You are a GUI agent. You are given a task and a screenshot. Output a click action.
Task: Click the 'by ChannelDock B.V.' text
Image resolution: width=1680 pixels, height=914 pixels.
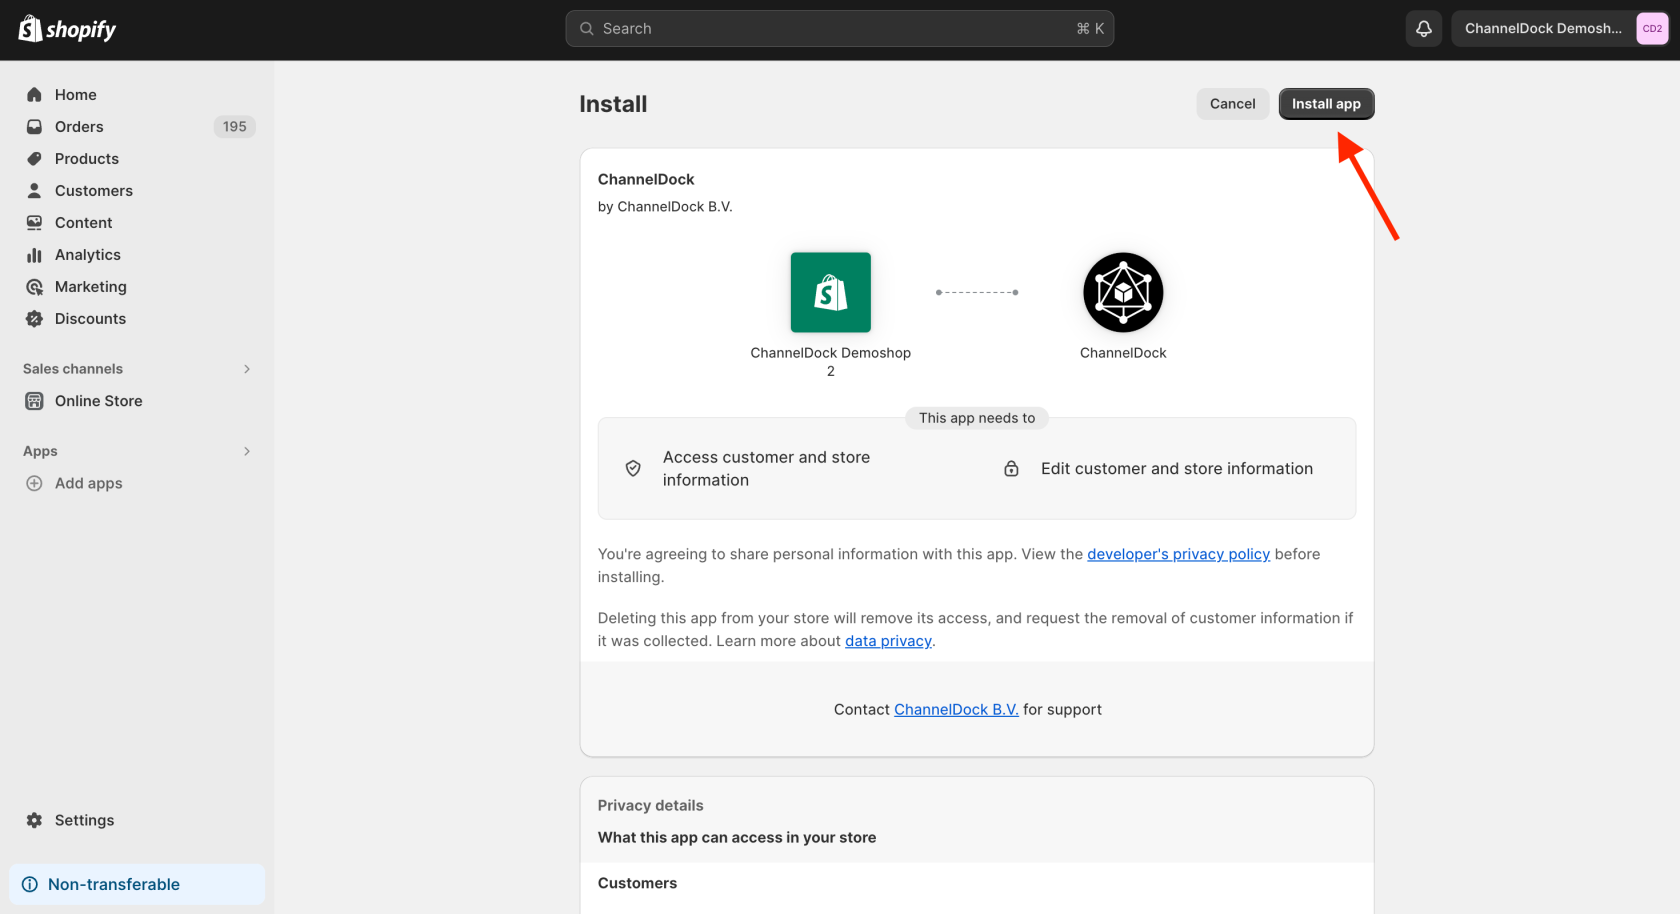click(665, 207)
